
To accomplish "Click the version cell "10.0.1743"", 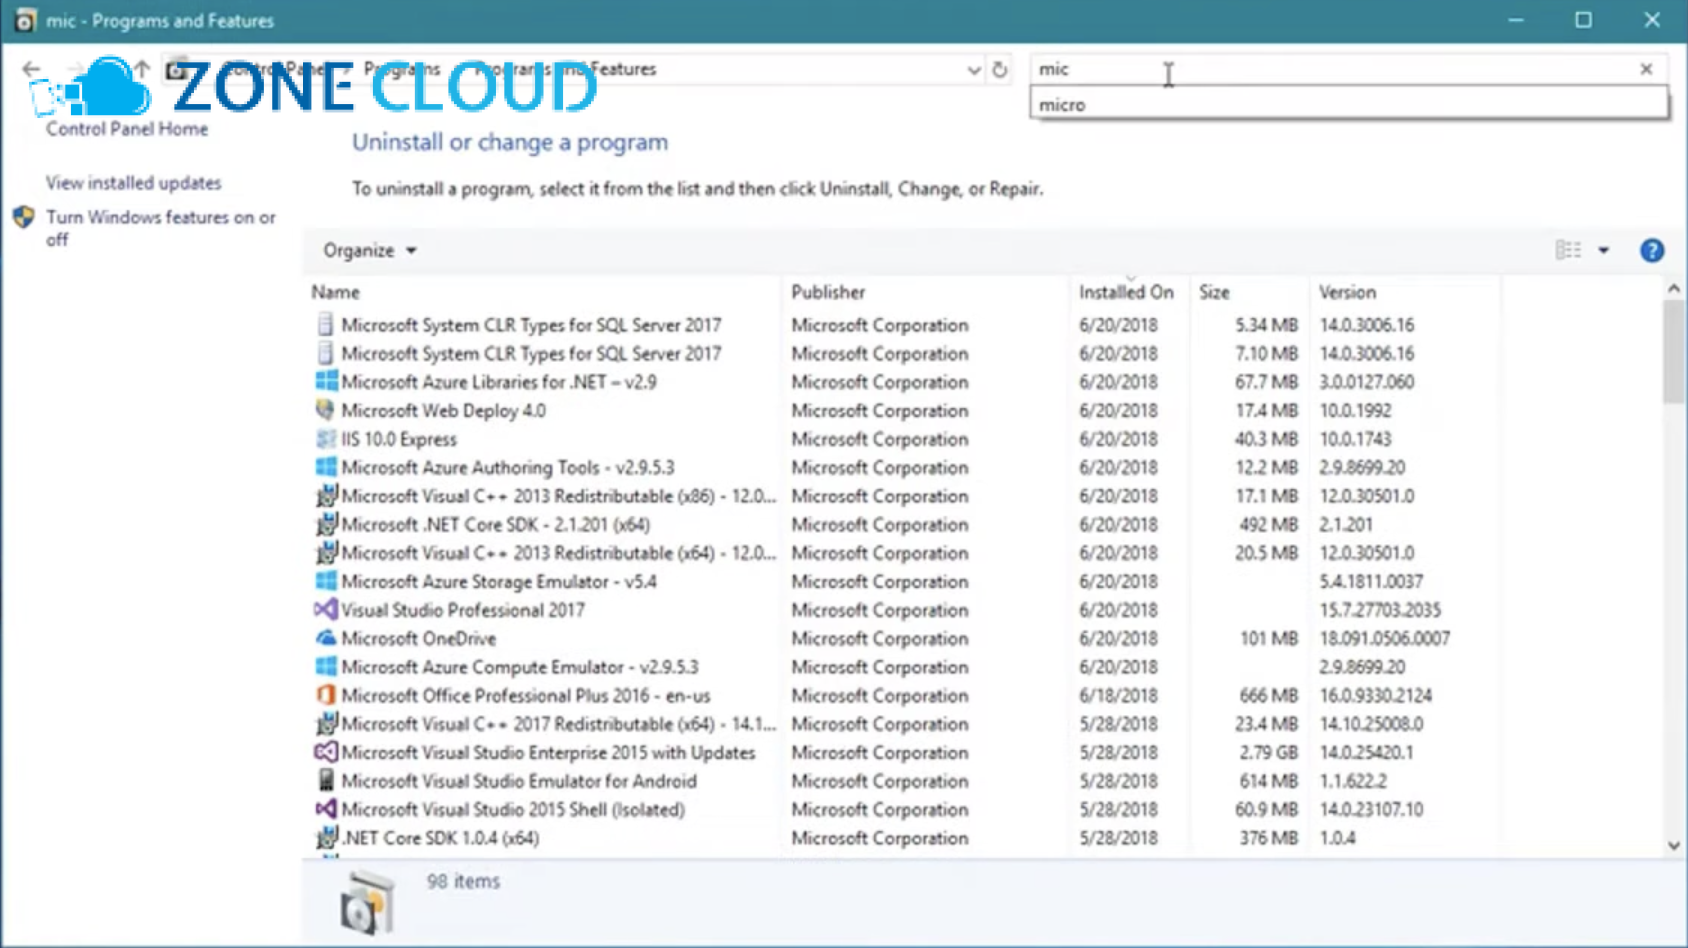I will click(1355, 439).
